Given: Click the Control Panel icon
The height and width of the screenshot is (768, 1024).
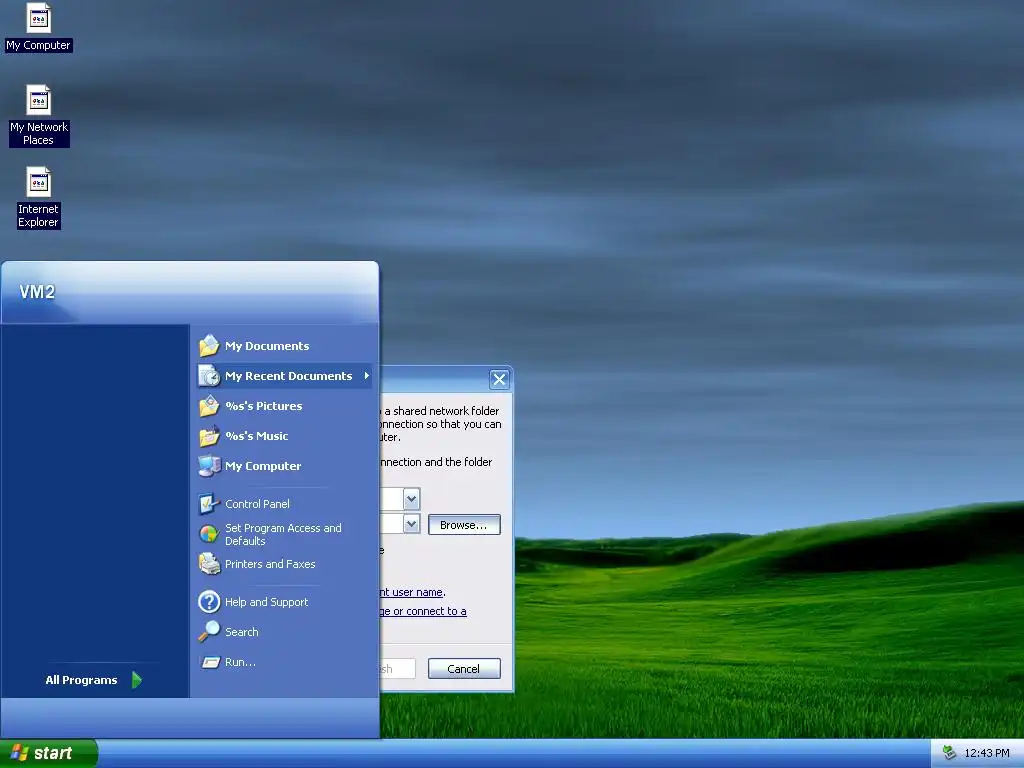Looking at the screenshot, I should point(209,504).
